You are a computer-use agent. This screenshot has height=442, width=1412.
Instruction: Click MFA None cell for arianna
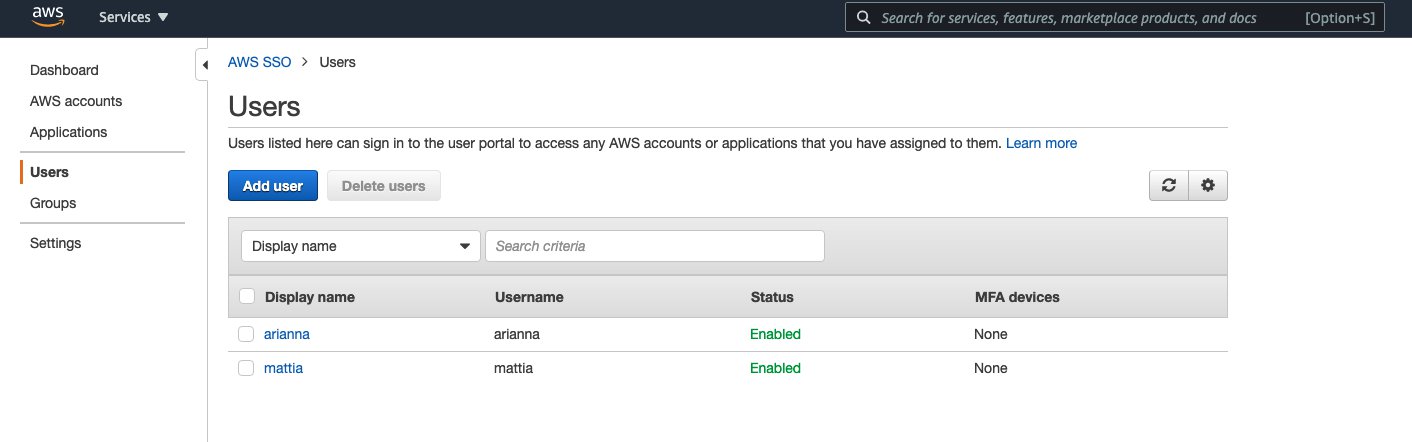point(991,334)
